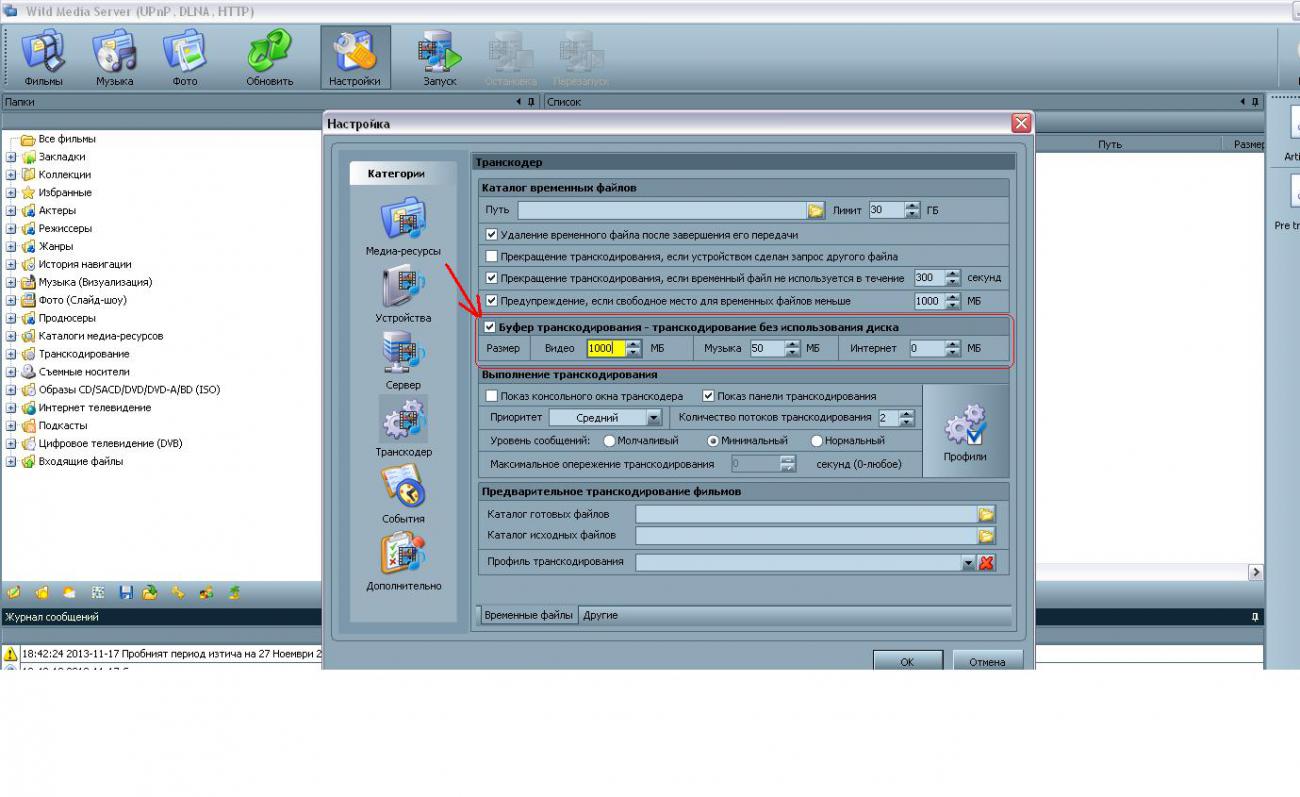Click into the Путь temporary files field

662,210
